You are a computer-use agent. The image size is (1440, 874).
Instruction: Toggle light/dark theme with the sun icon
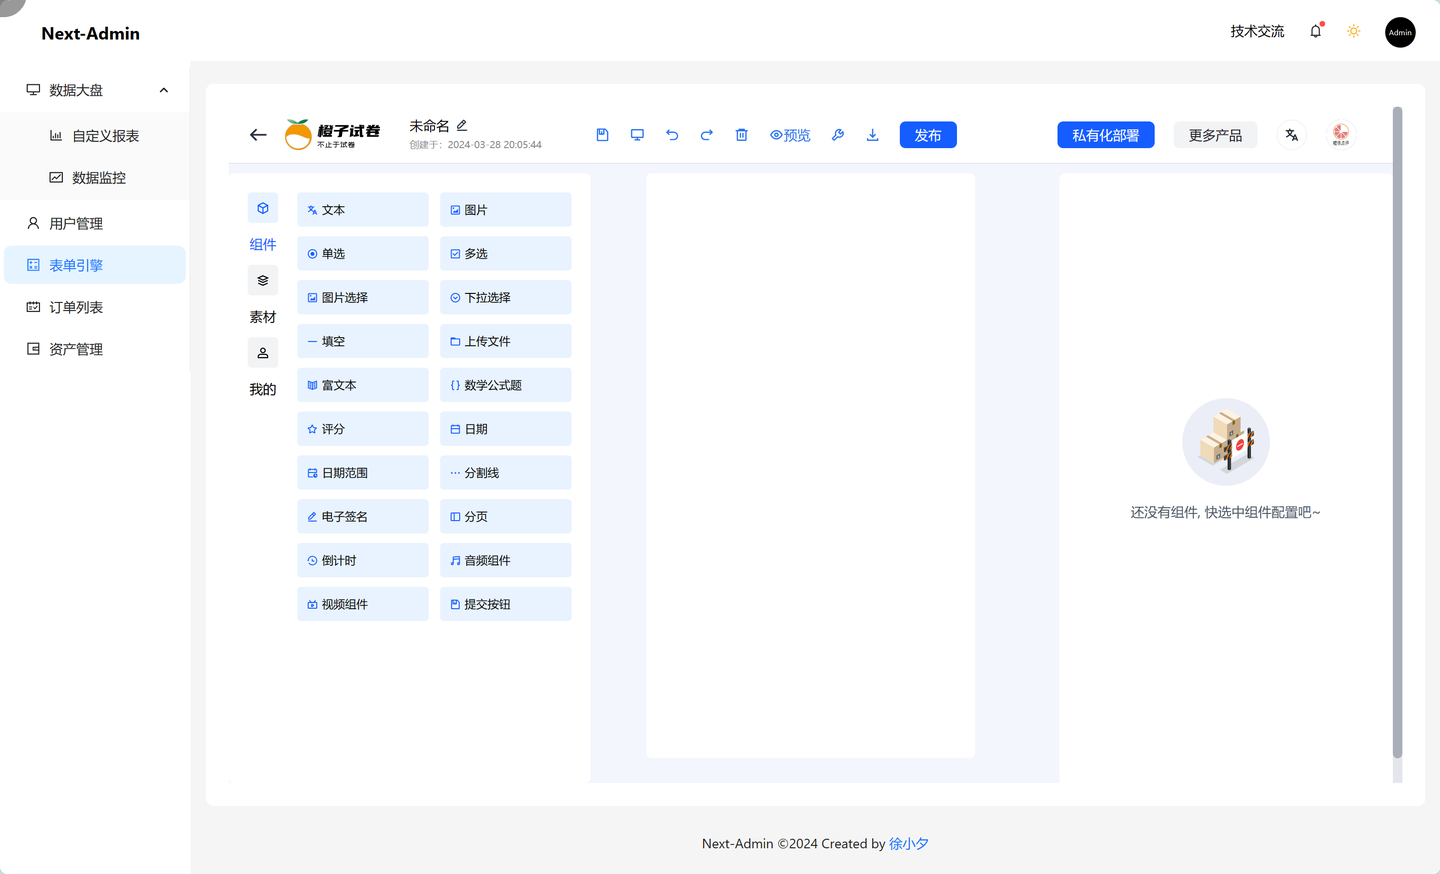(x=1353, y=31)
